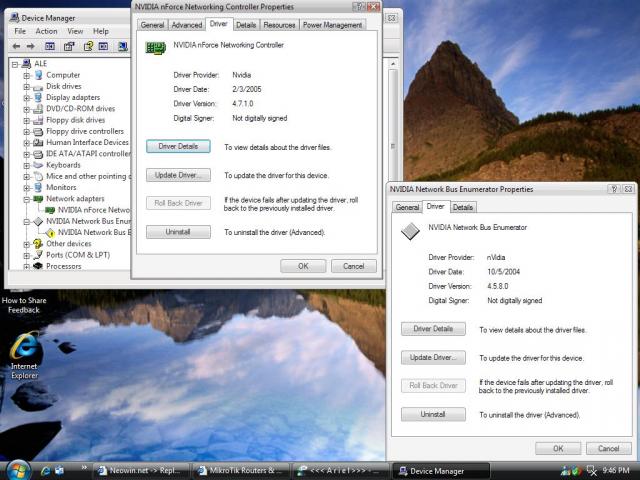Open the File menu in Device Manager
The image size is (640, 480).
[20, 31]
